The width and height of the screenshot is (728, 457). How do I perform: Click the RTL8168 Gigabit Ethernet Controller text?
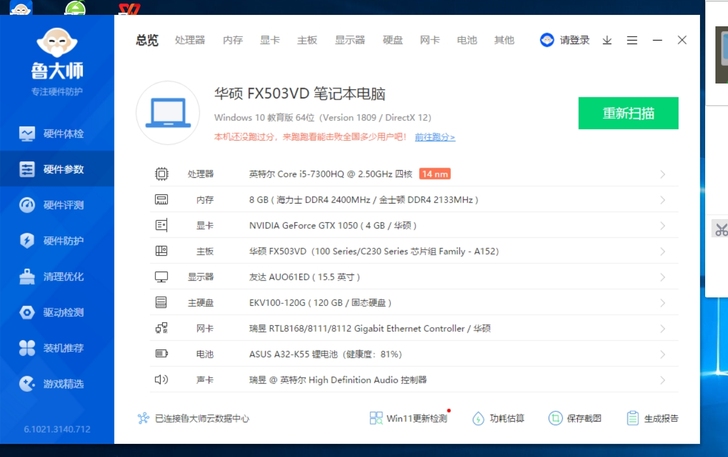point(370,329)
